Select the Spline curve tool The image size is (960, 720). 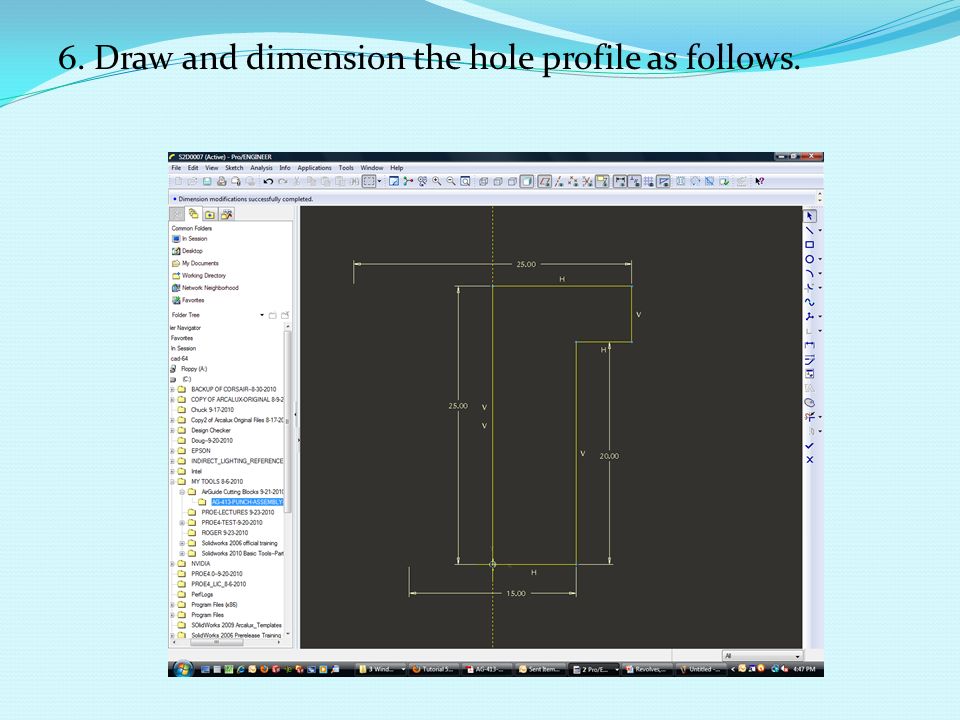point(809,302)
